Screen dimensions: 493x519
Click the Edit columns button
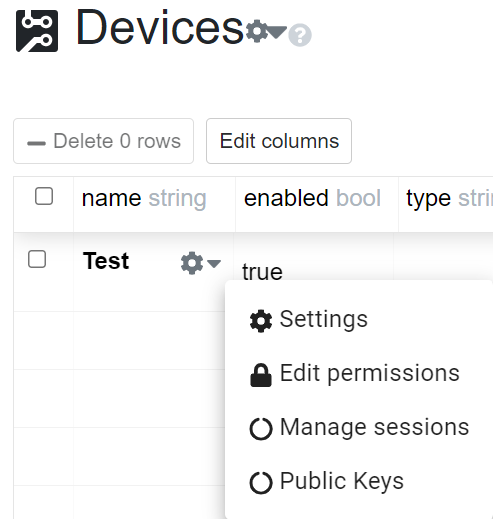tap(279, 141)
